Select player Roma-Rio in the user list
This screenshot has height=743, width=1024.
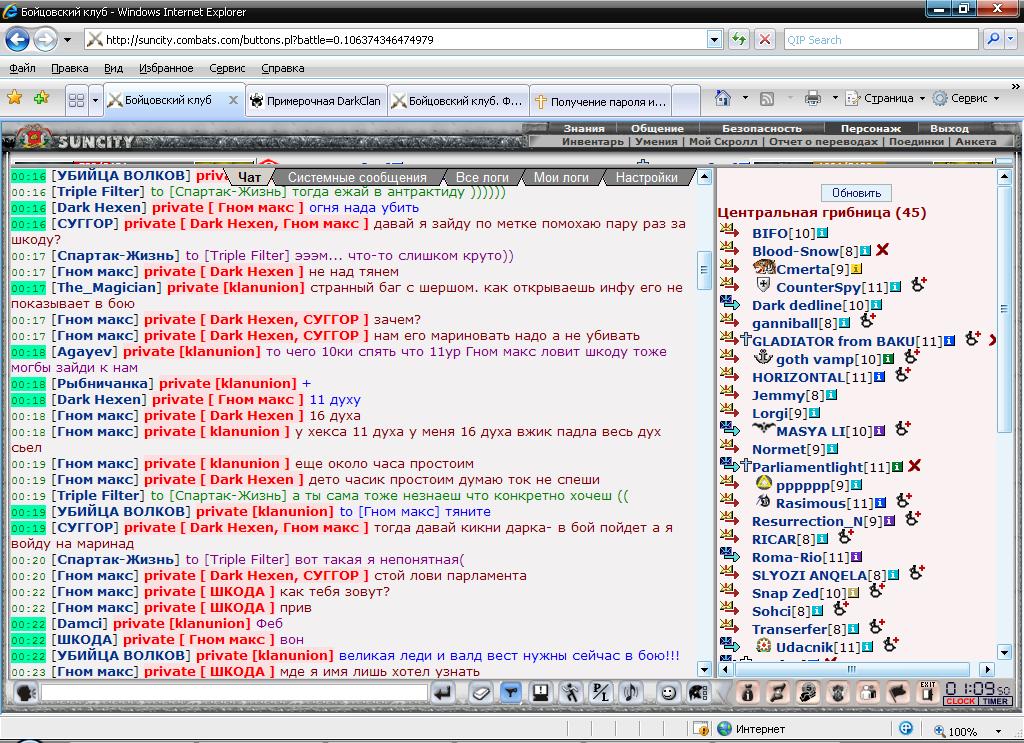pos(787,558)
